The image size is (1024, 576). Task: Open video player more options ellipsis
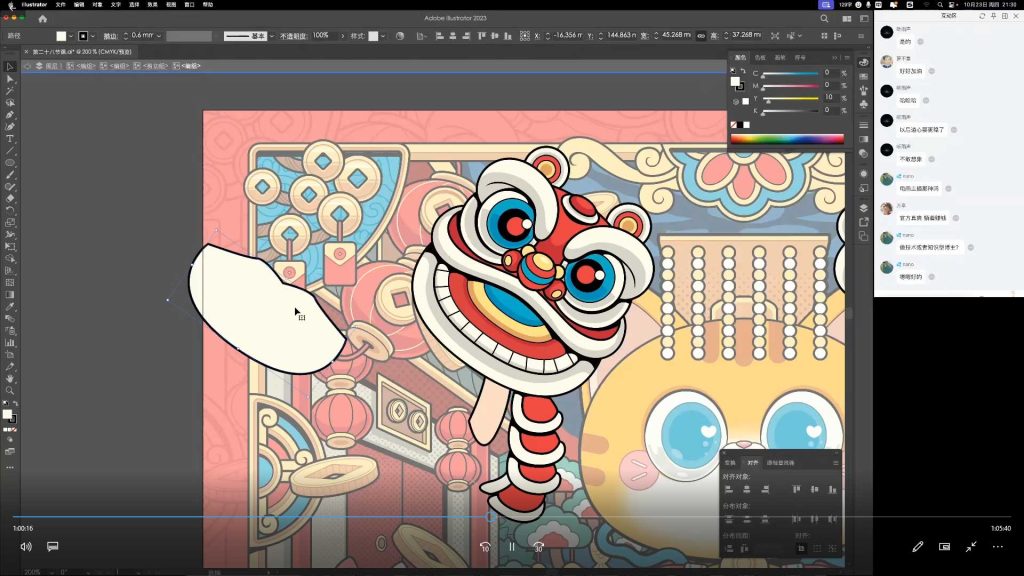pos(998,547)
